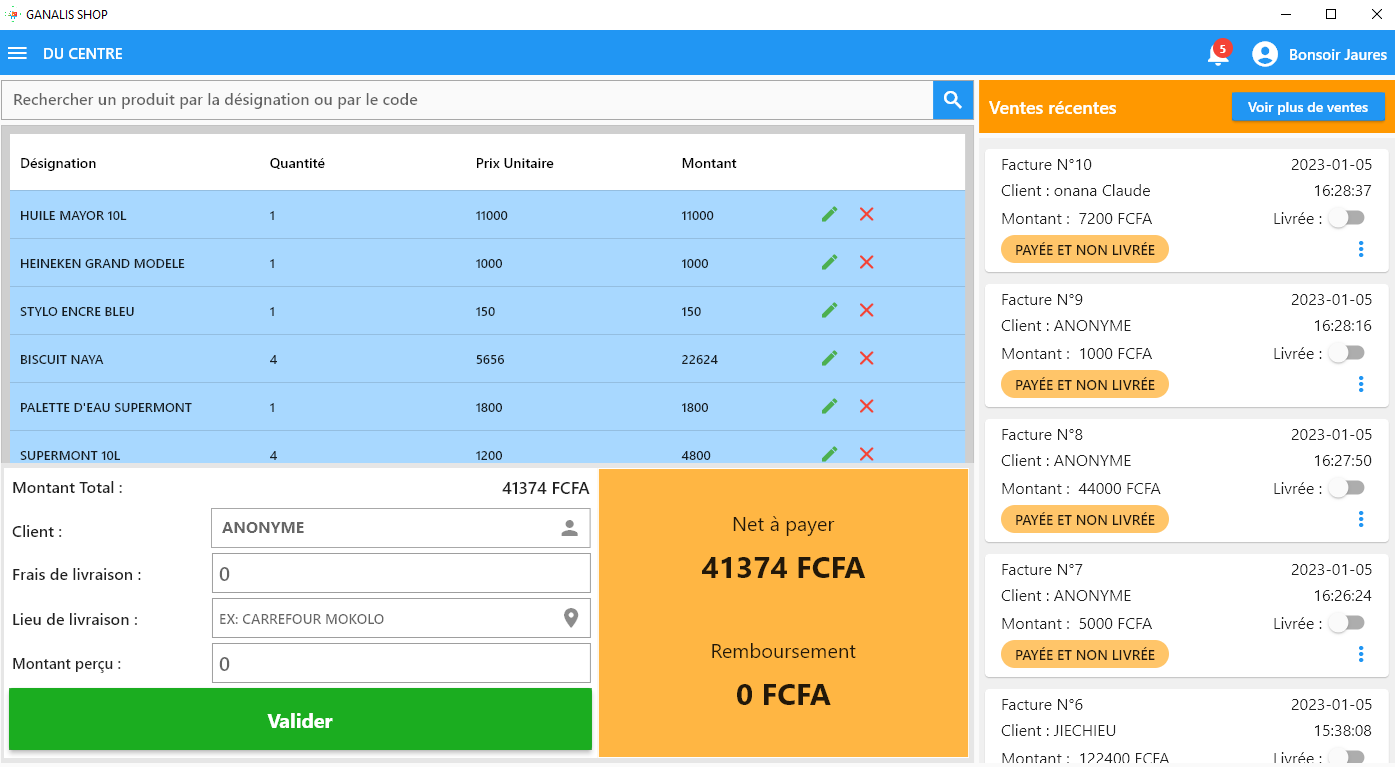
Task: Open Facture N°10 invoice title
Action: 1046,164
